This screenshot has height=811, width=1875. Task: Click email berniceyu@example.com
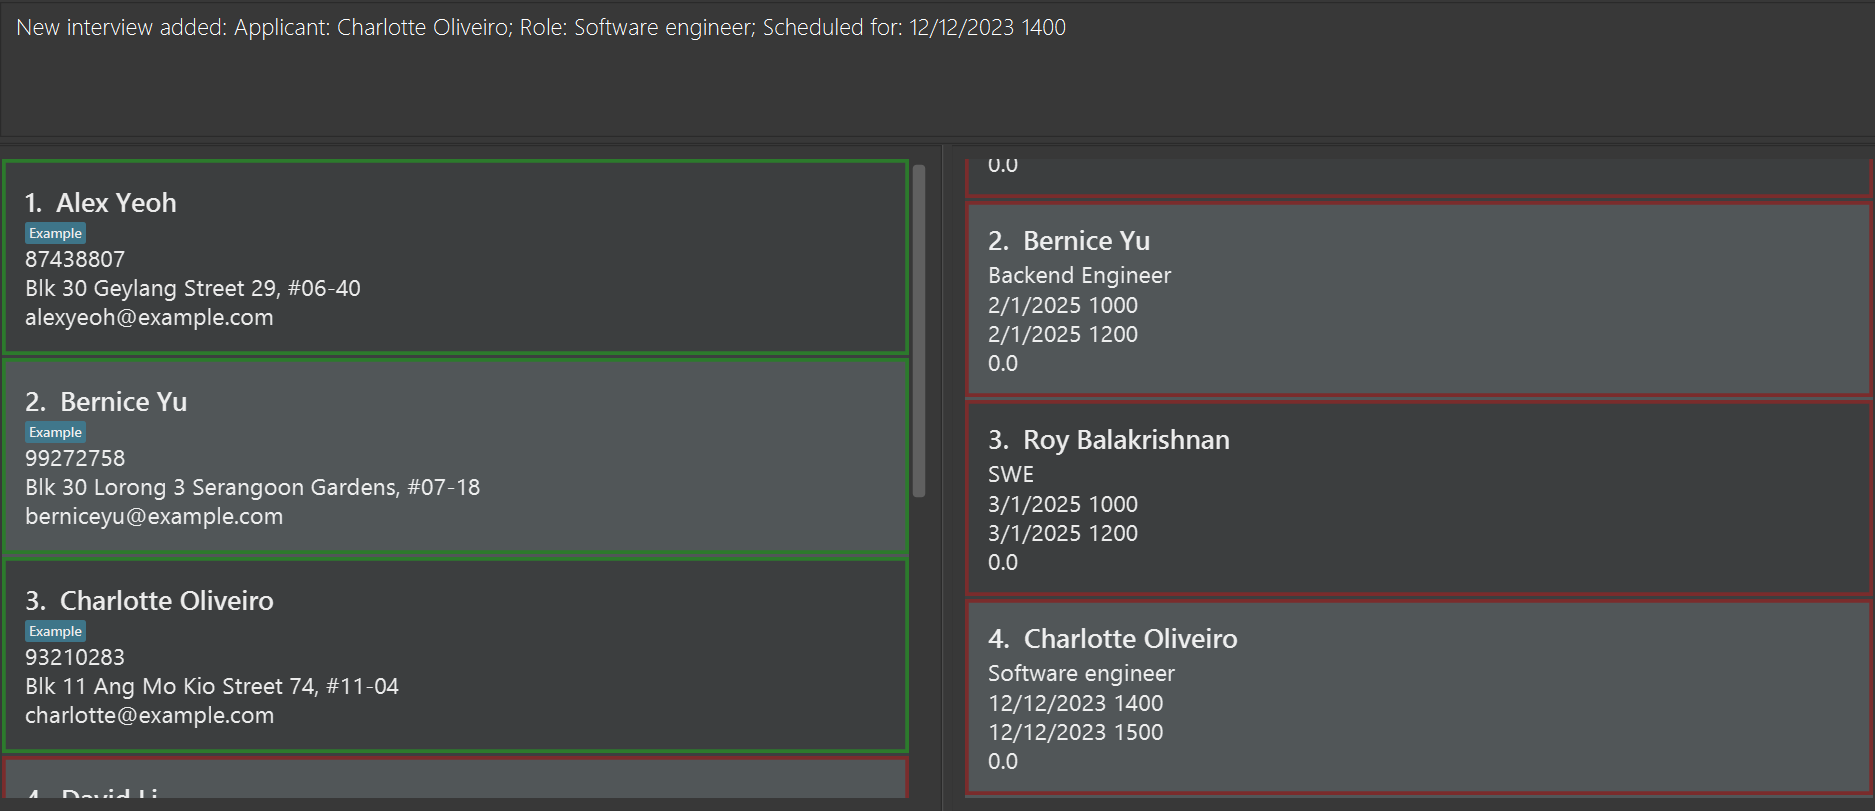(x=154, y=516)
